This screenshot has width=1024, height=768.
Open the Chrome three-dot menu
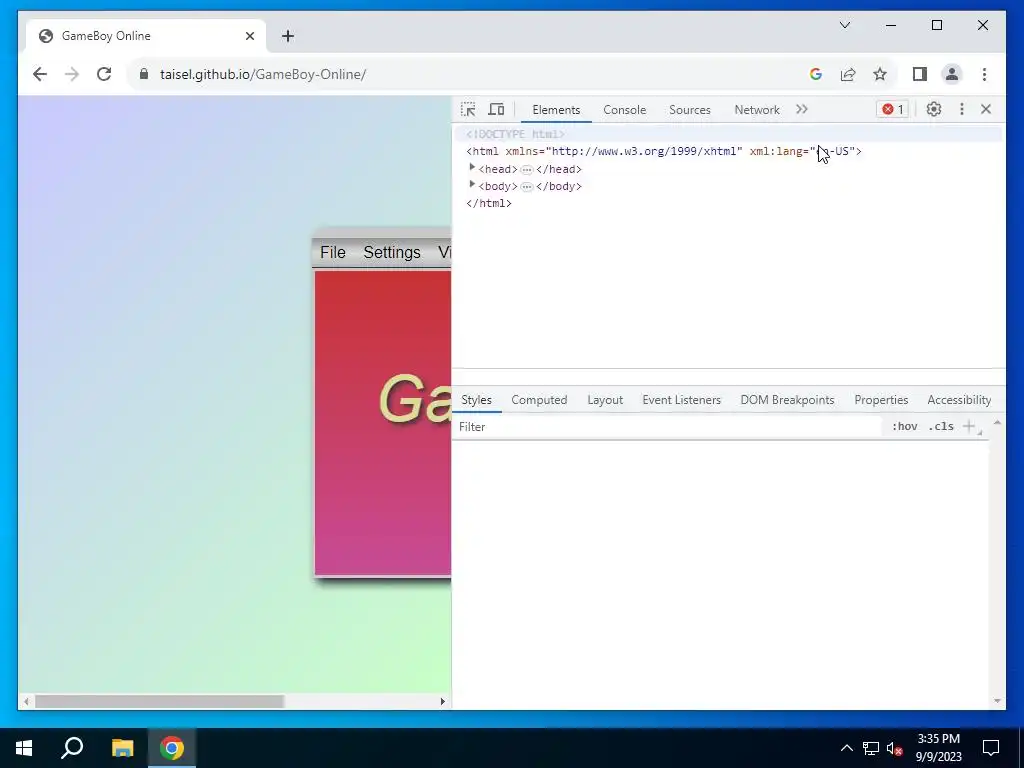(984, 74)
